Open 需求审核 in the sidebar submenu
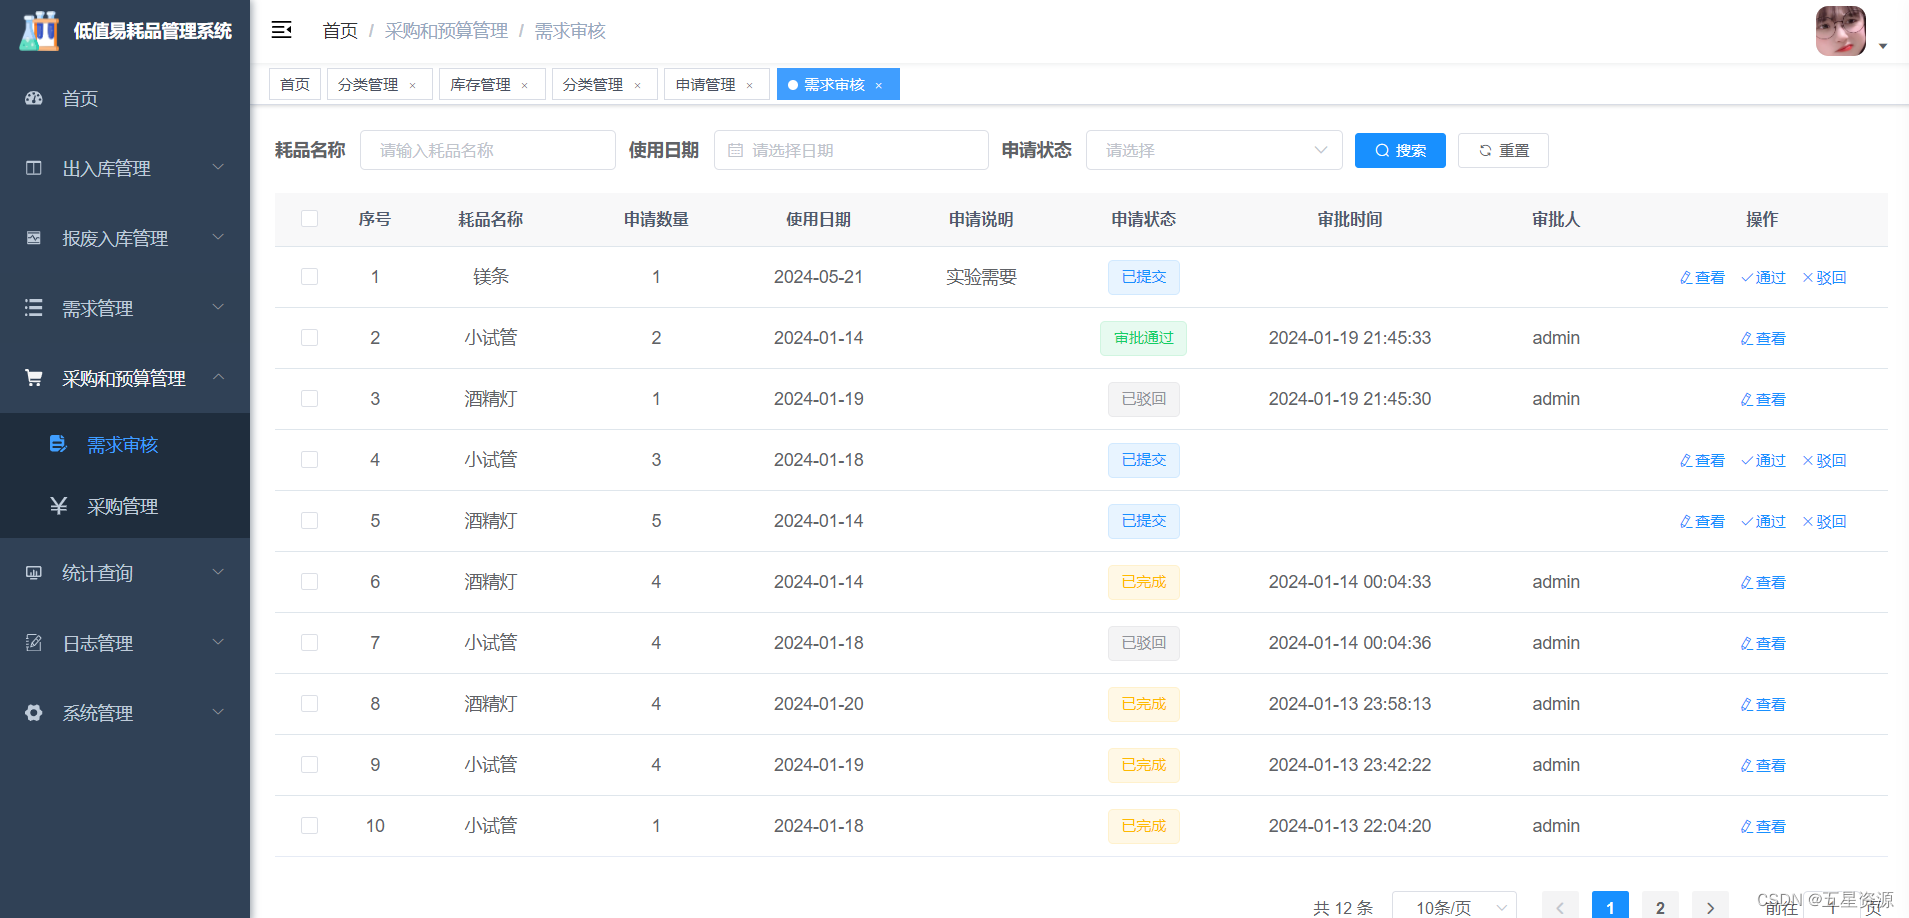The image size is (1909, 918). click(125, 445)
